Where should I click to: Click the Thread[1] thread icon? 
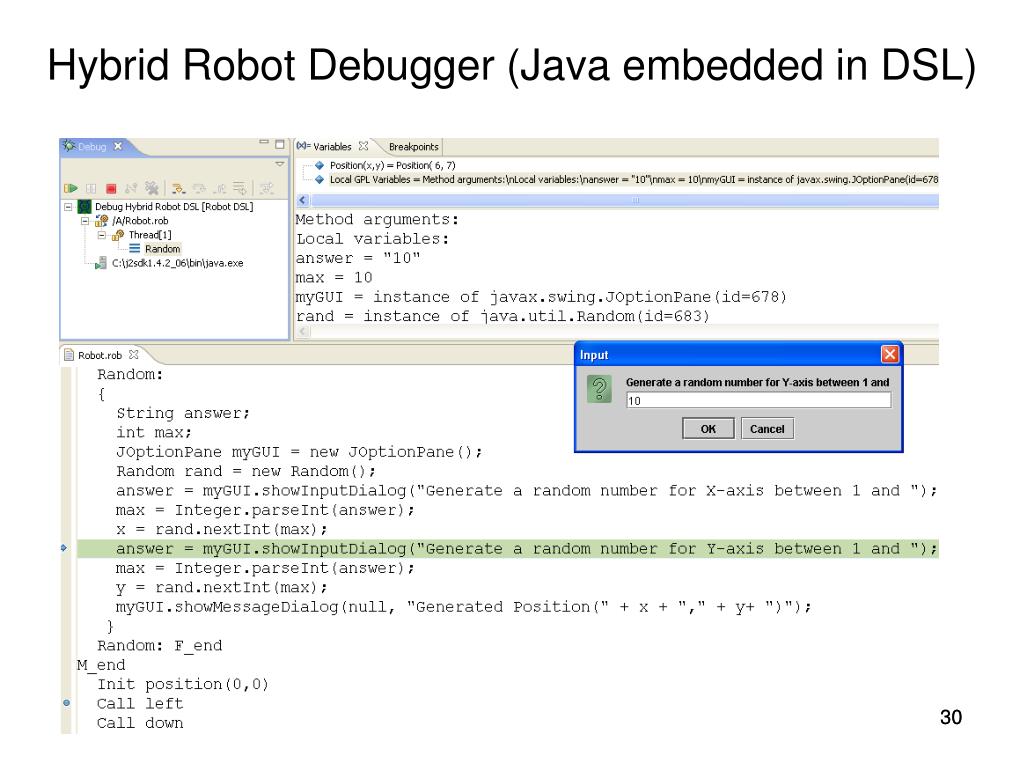[x=118, y=235]
